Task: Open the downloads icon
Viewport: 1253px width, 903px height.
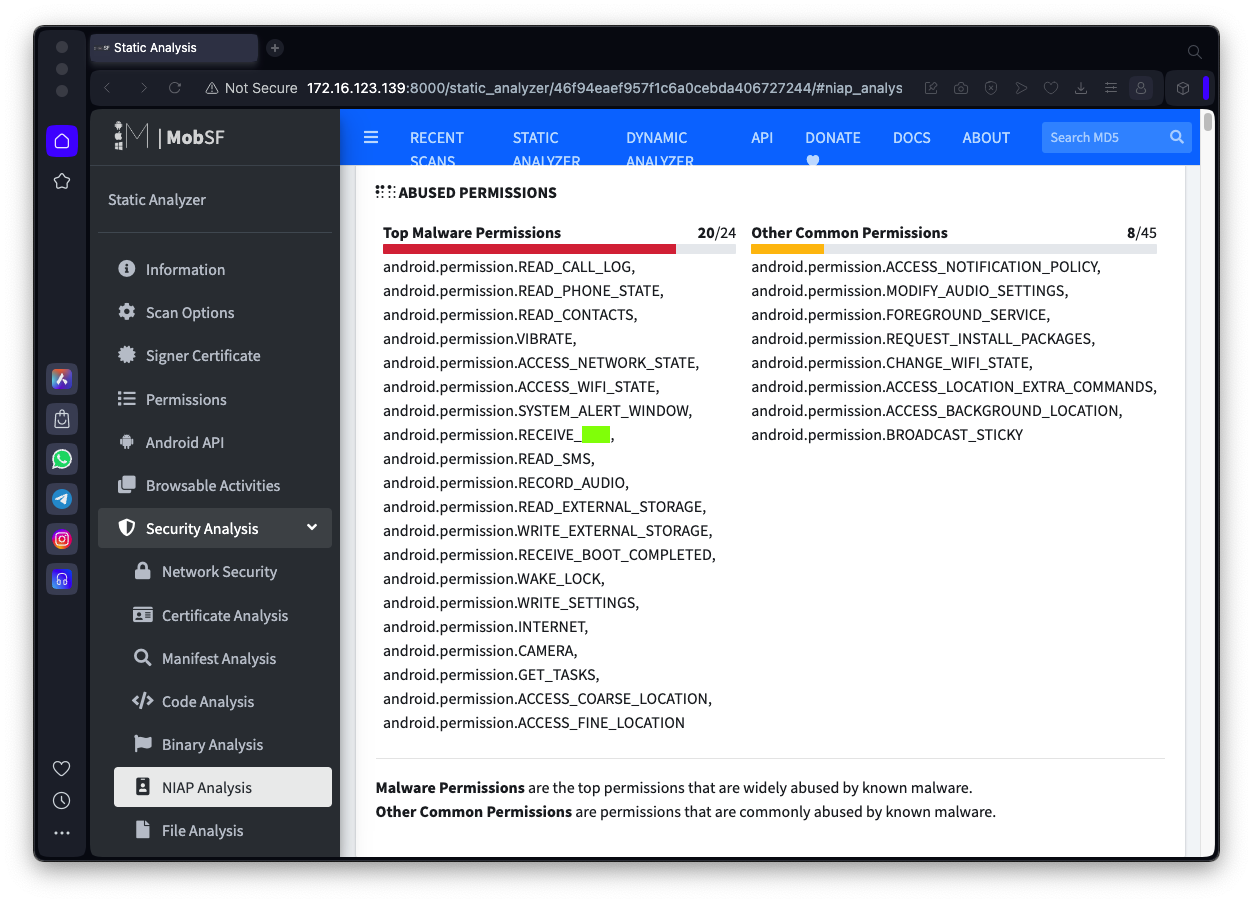Action: (1081, 88)
